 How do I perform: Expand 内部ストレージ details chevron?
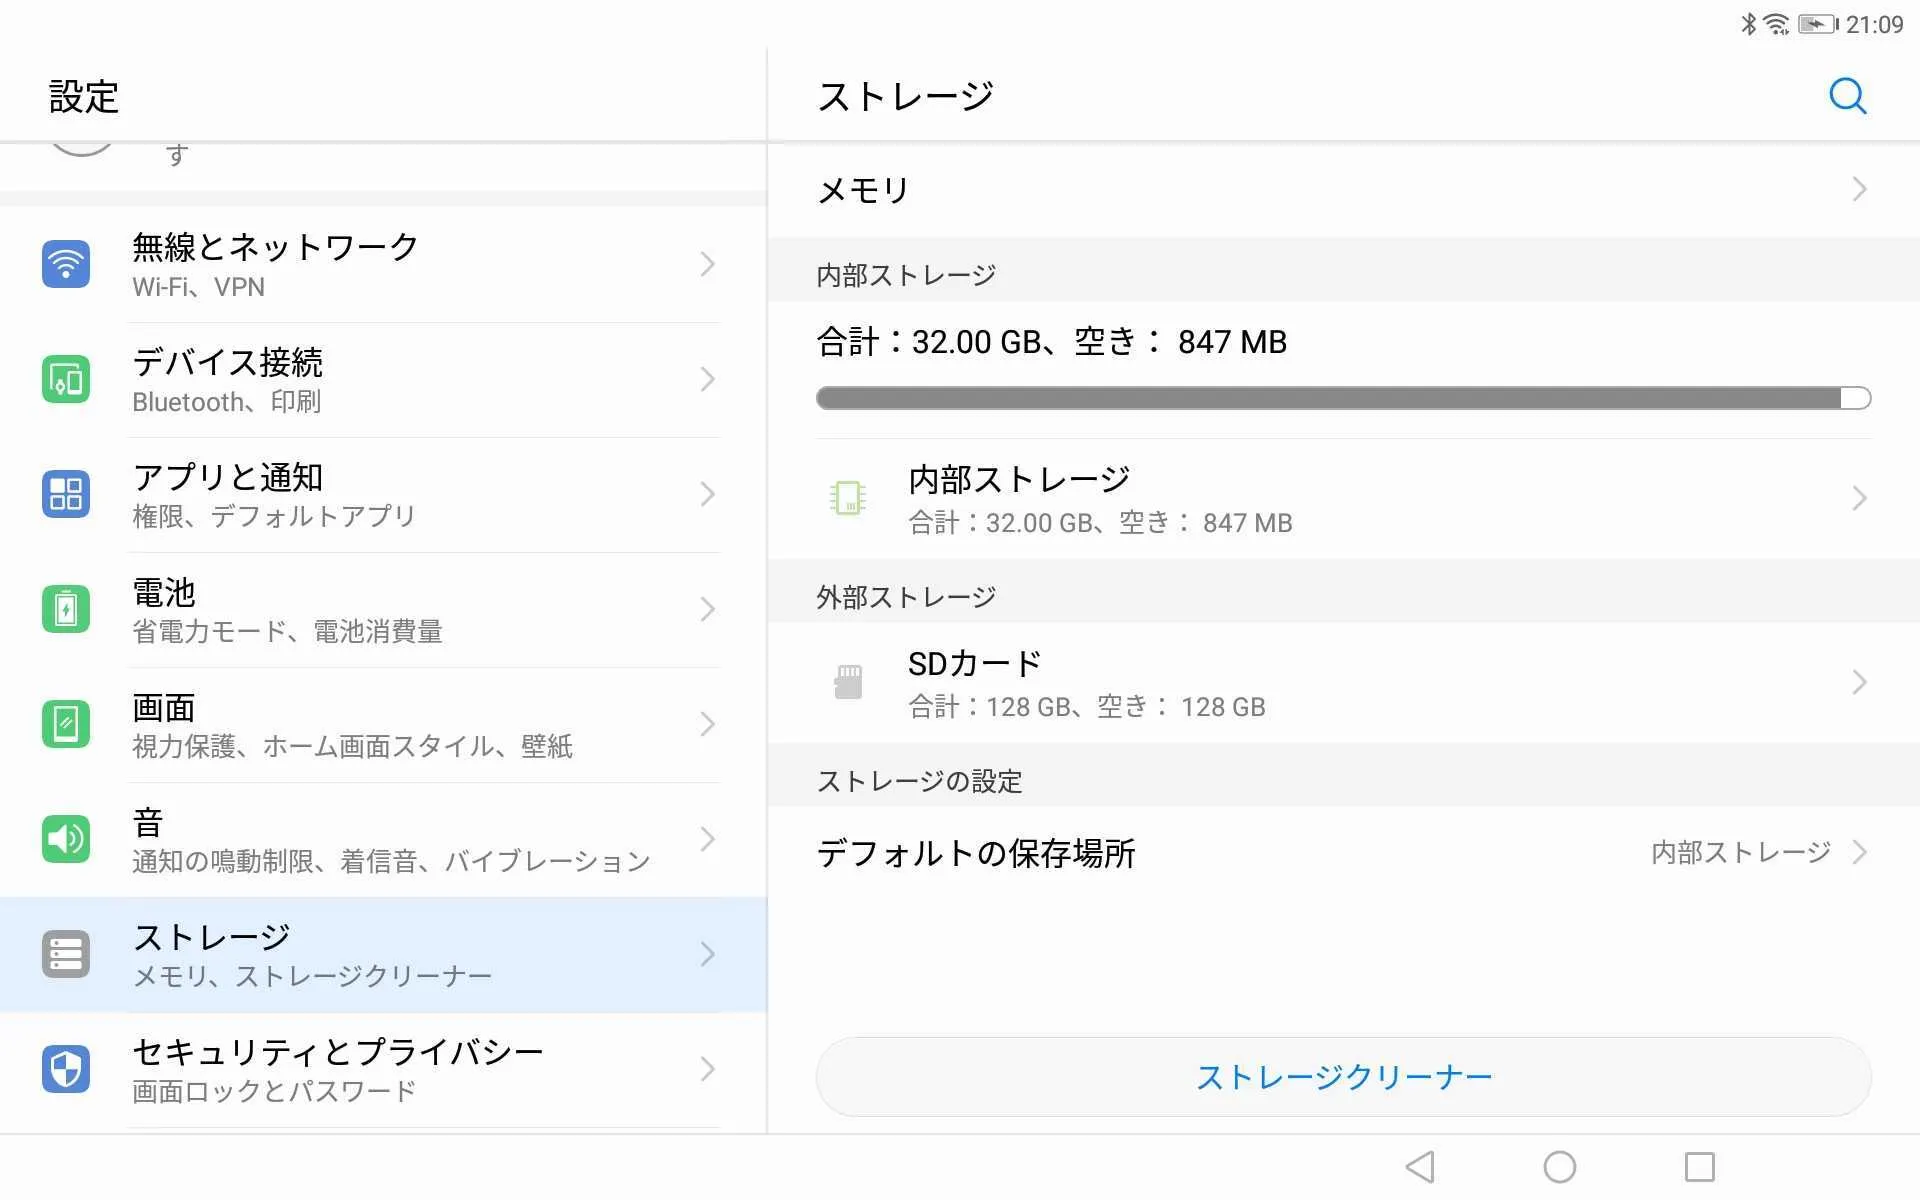click(1858, 498)
